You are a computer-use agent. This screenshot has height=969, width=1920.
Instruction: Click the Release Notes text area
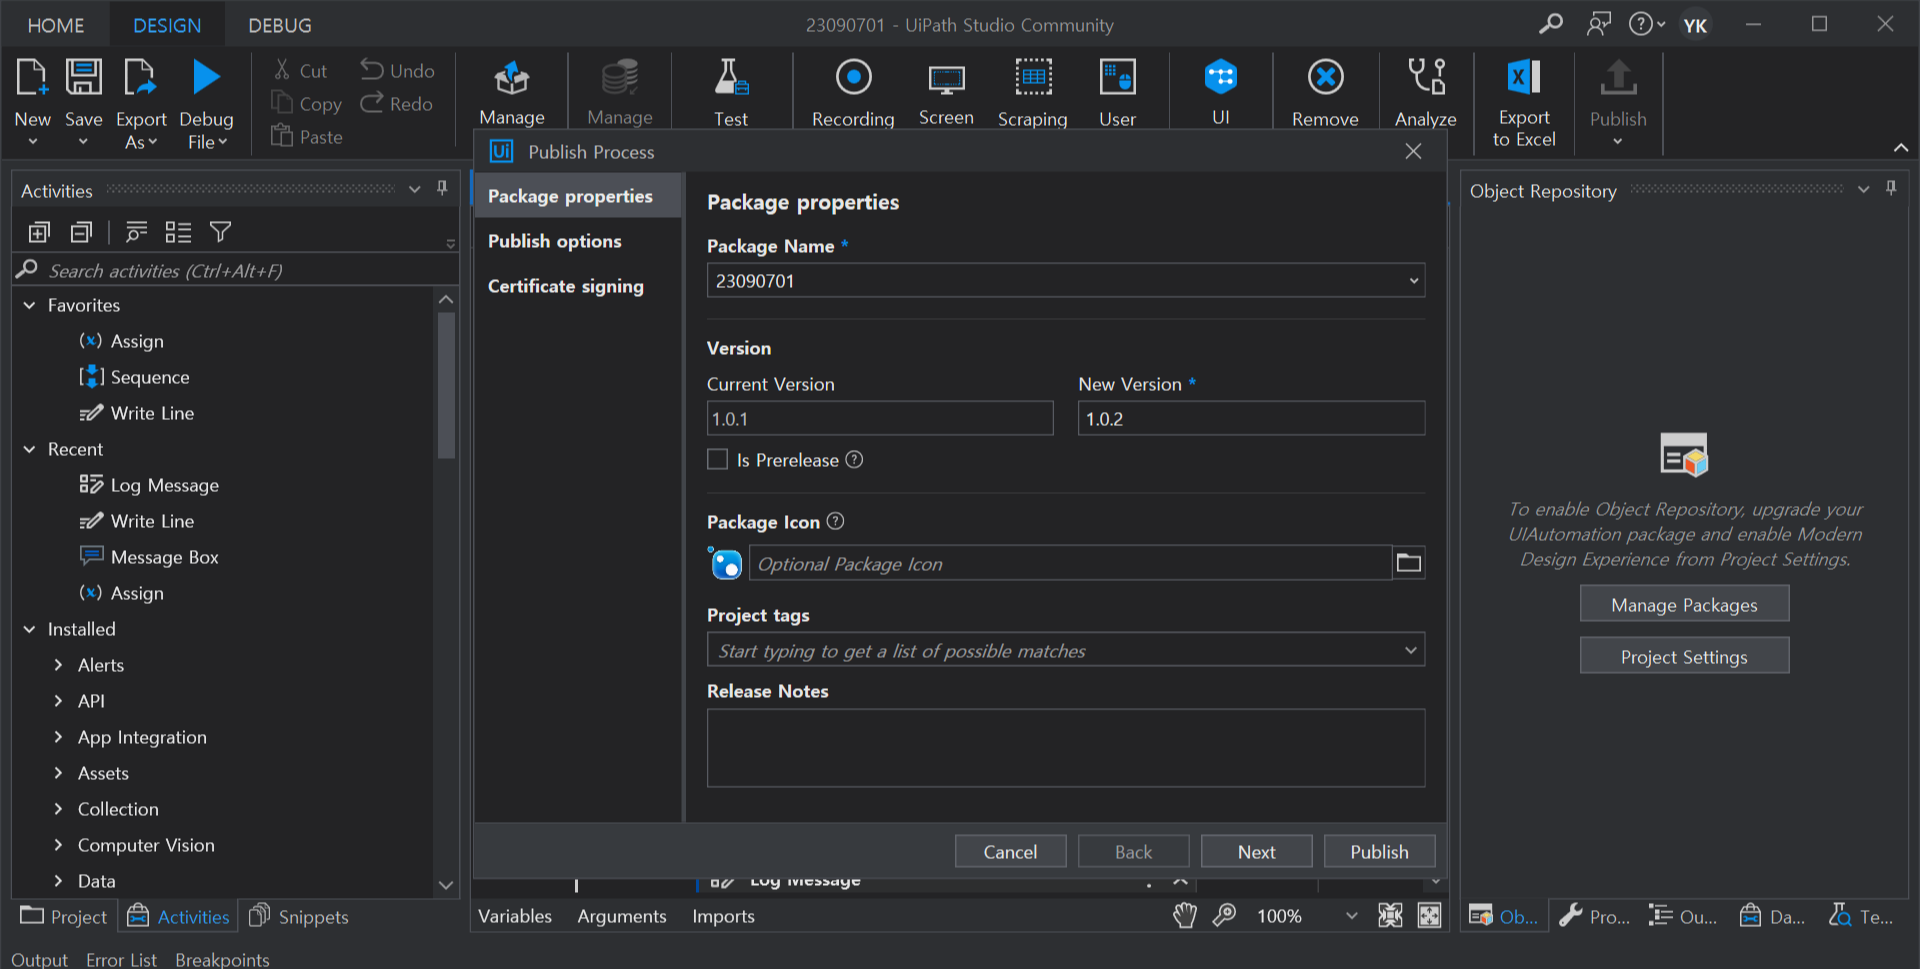pos(1066,748)
